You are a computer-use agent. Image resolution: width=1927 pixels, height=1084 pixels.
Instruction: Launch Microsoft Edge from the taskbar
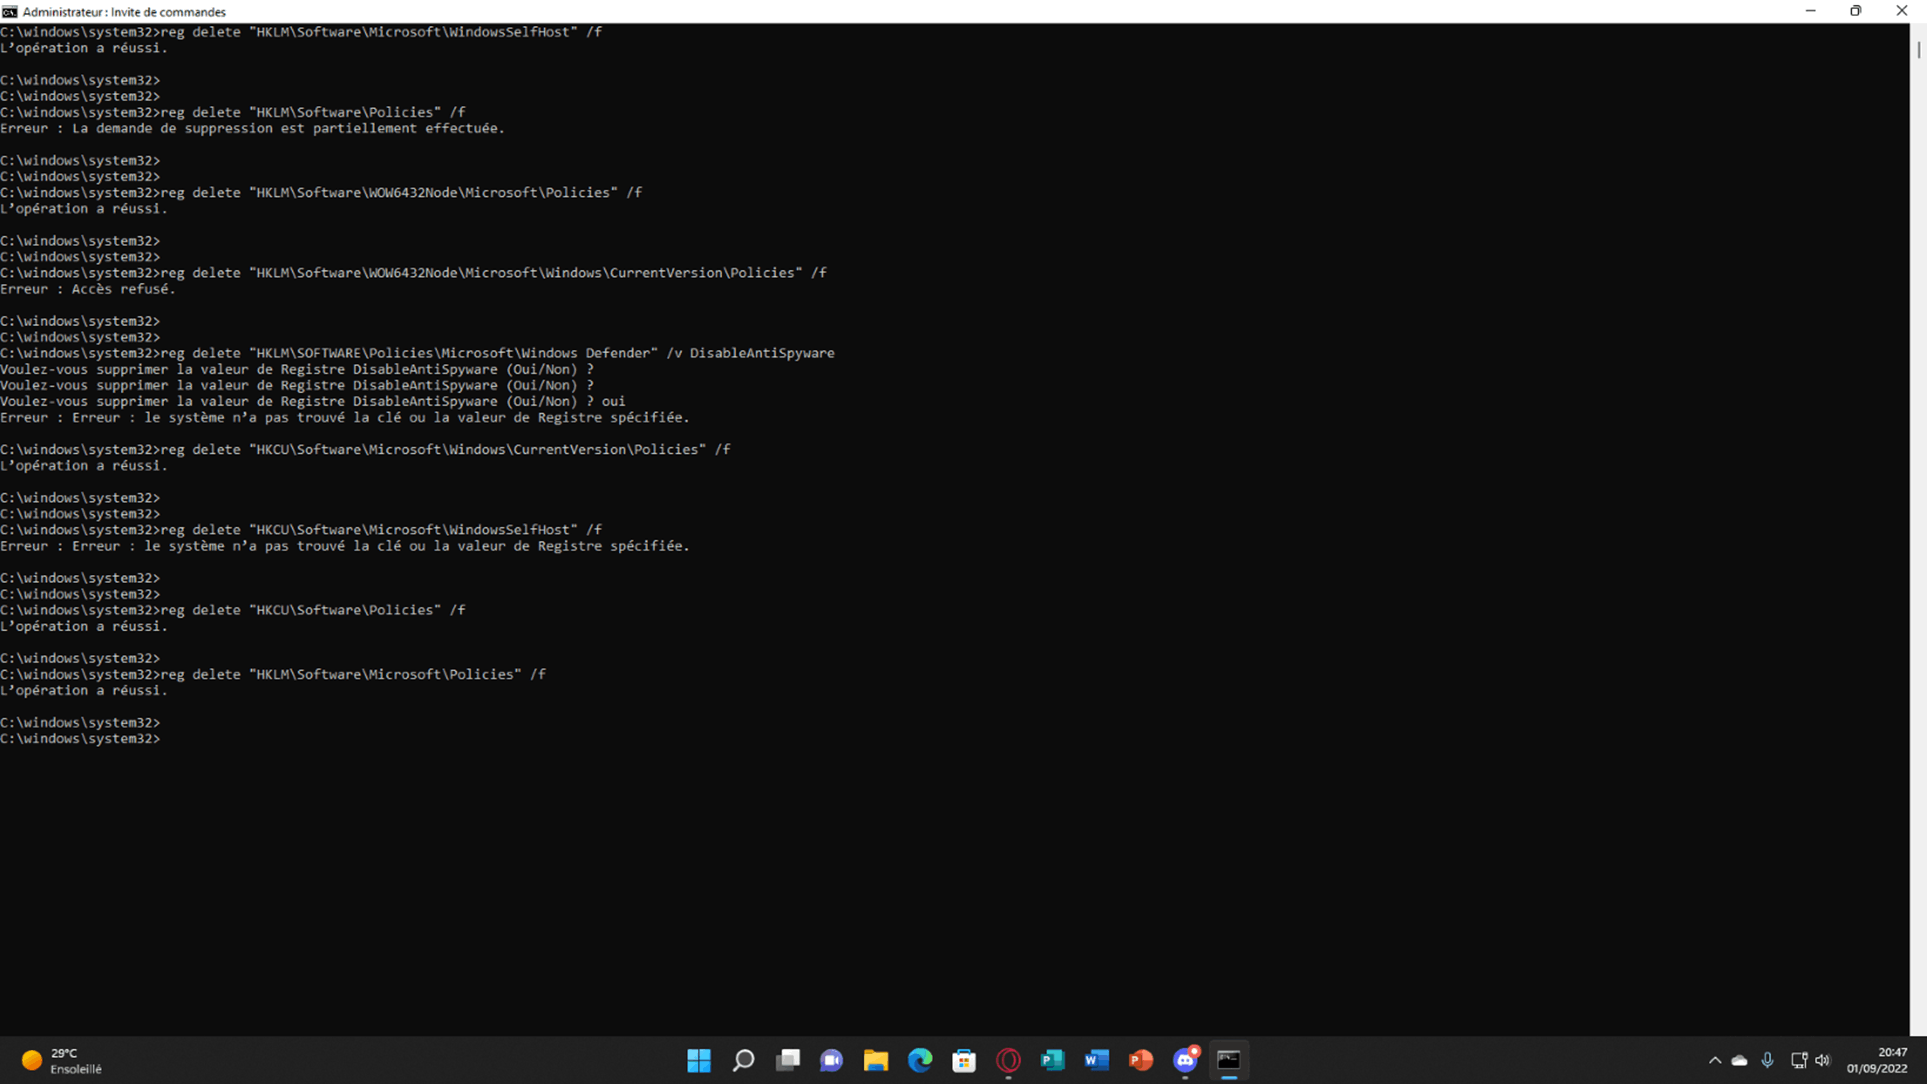(920, 1060)
